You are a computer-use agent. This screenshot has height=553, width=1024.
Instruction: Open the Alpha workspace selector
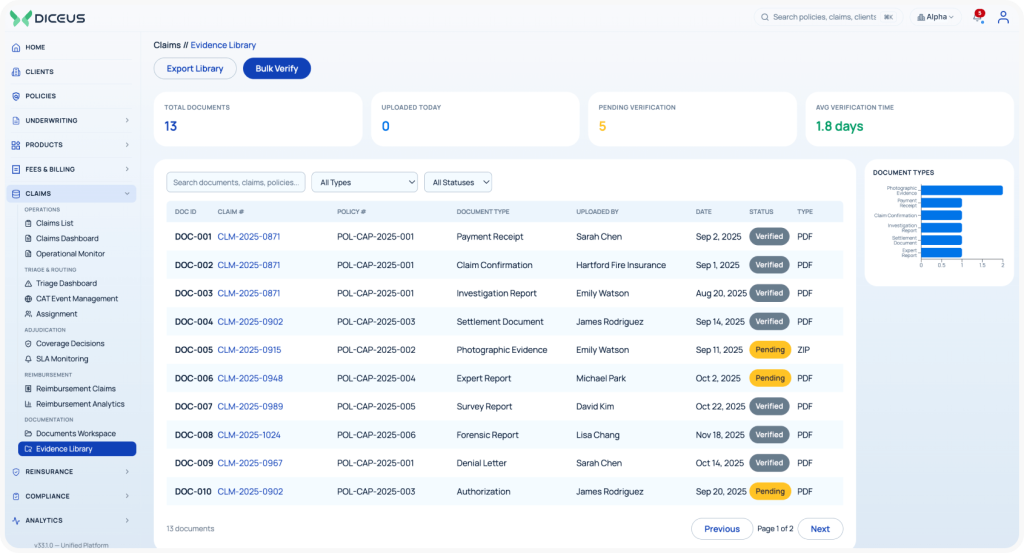pyautogui.click(x=935, y=18)
